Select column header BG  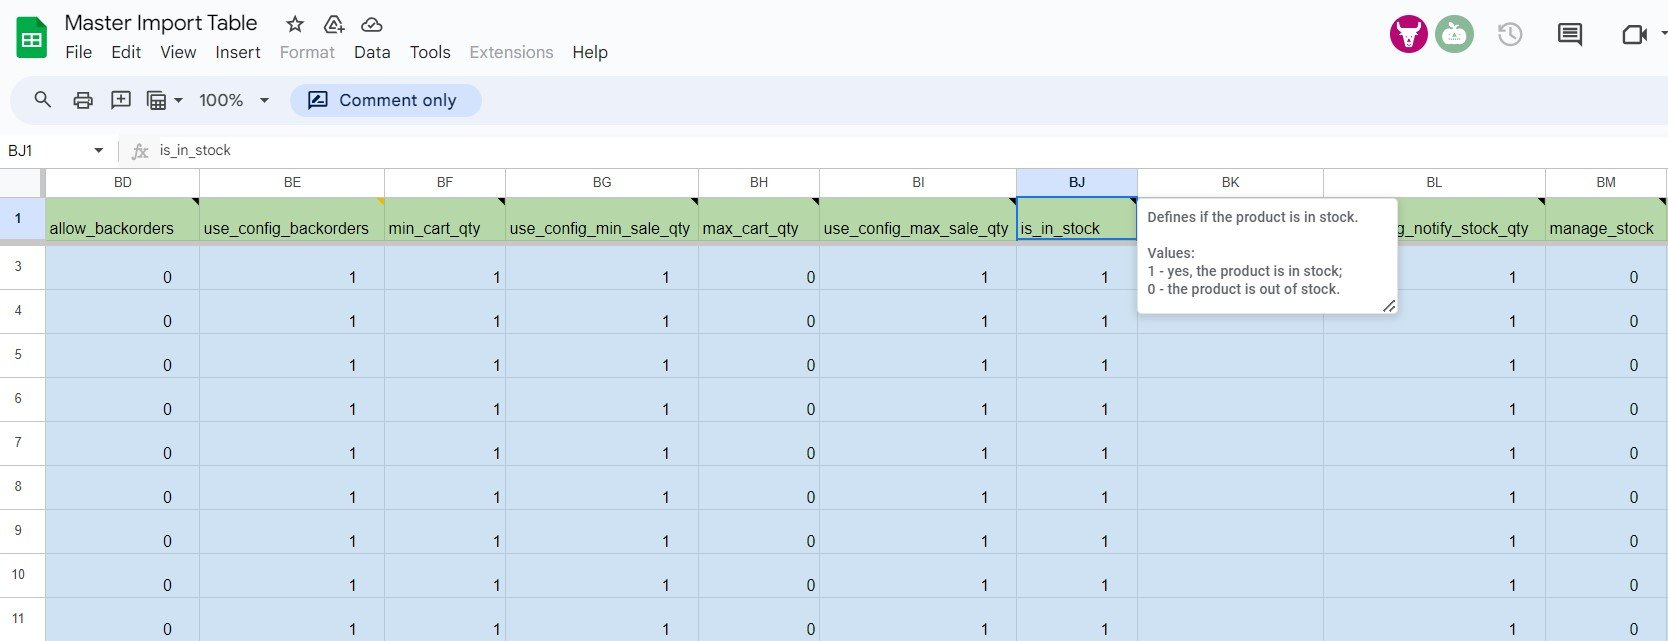coord(602,182)
